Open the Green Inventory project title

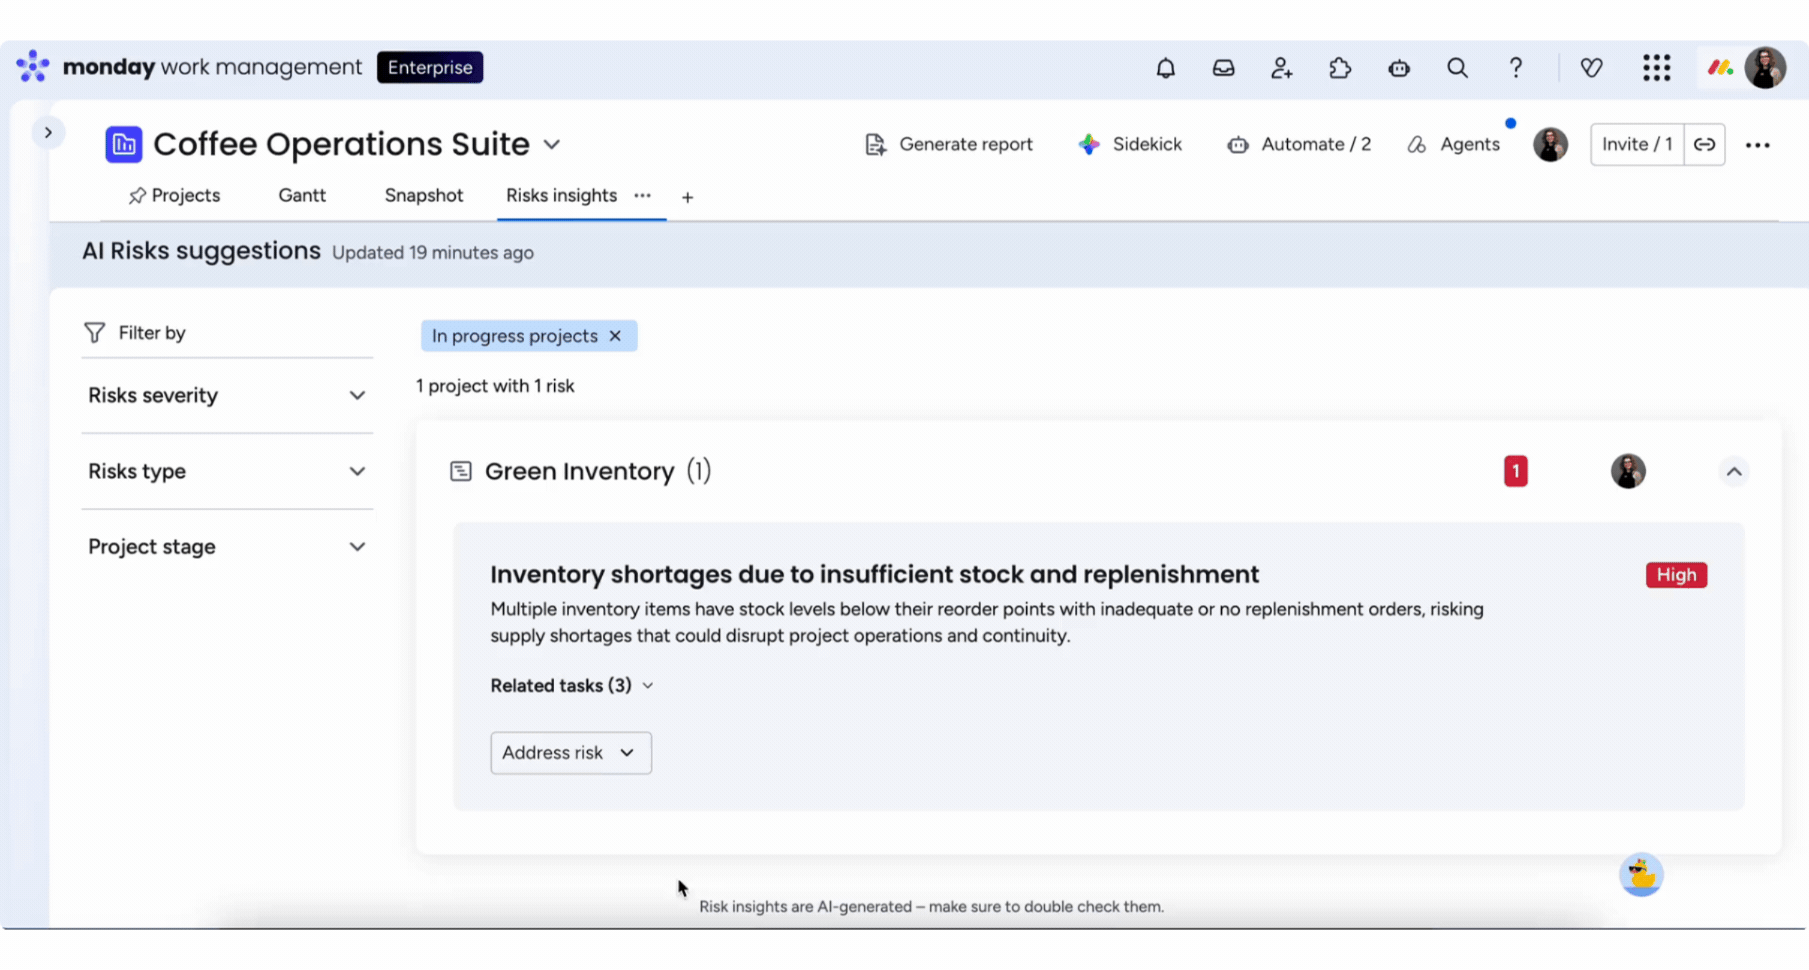(580, 471)
